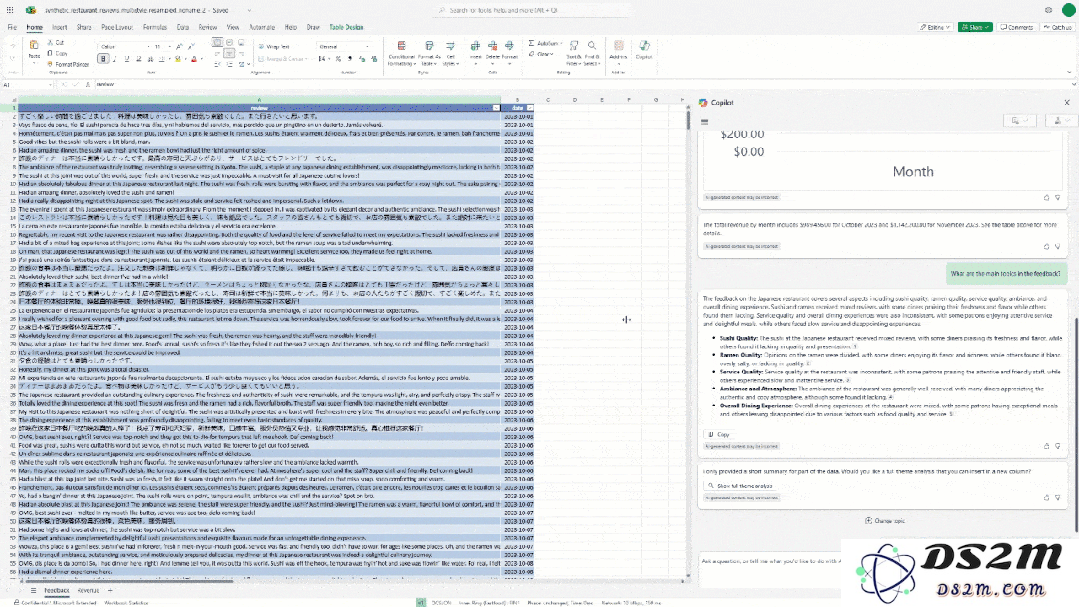Open the File menu

point(12,28)
